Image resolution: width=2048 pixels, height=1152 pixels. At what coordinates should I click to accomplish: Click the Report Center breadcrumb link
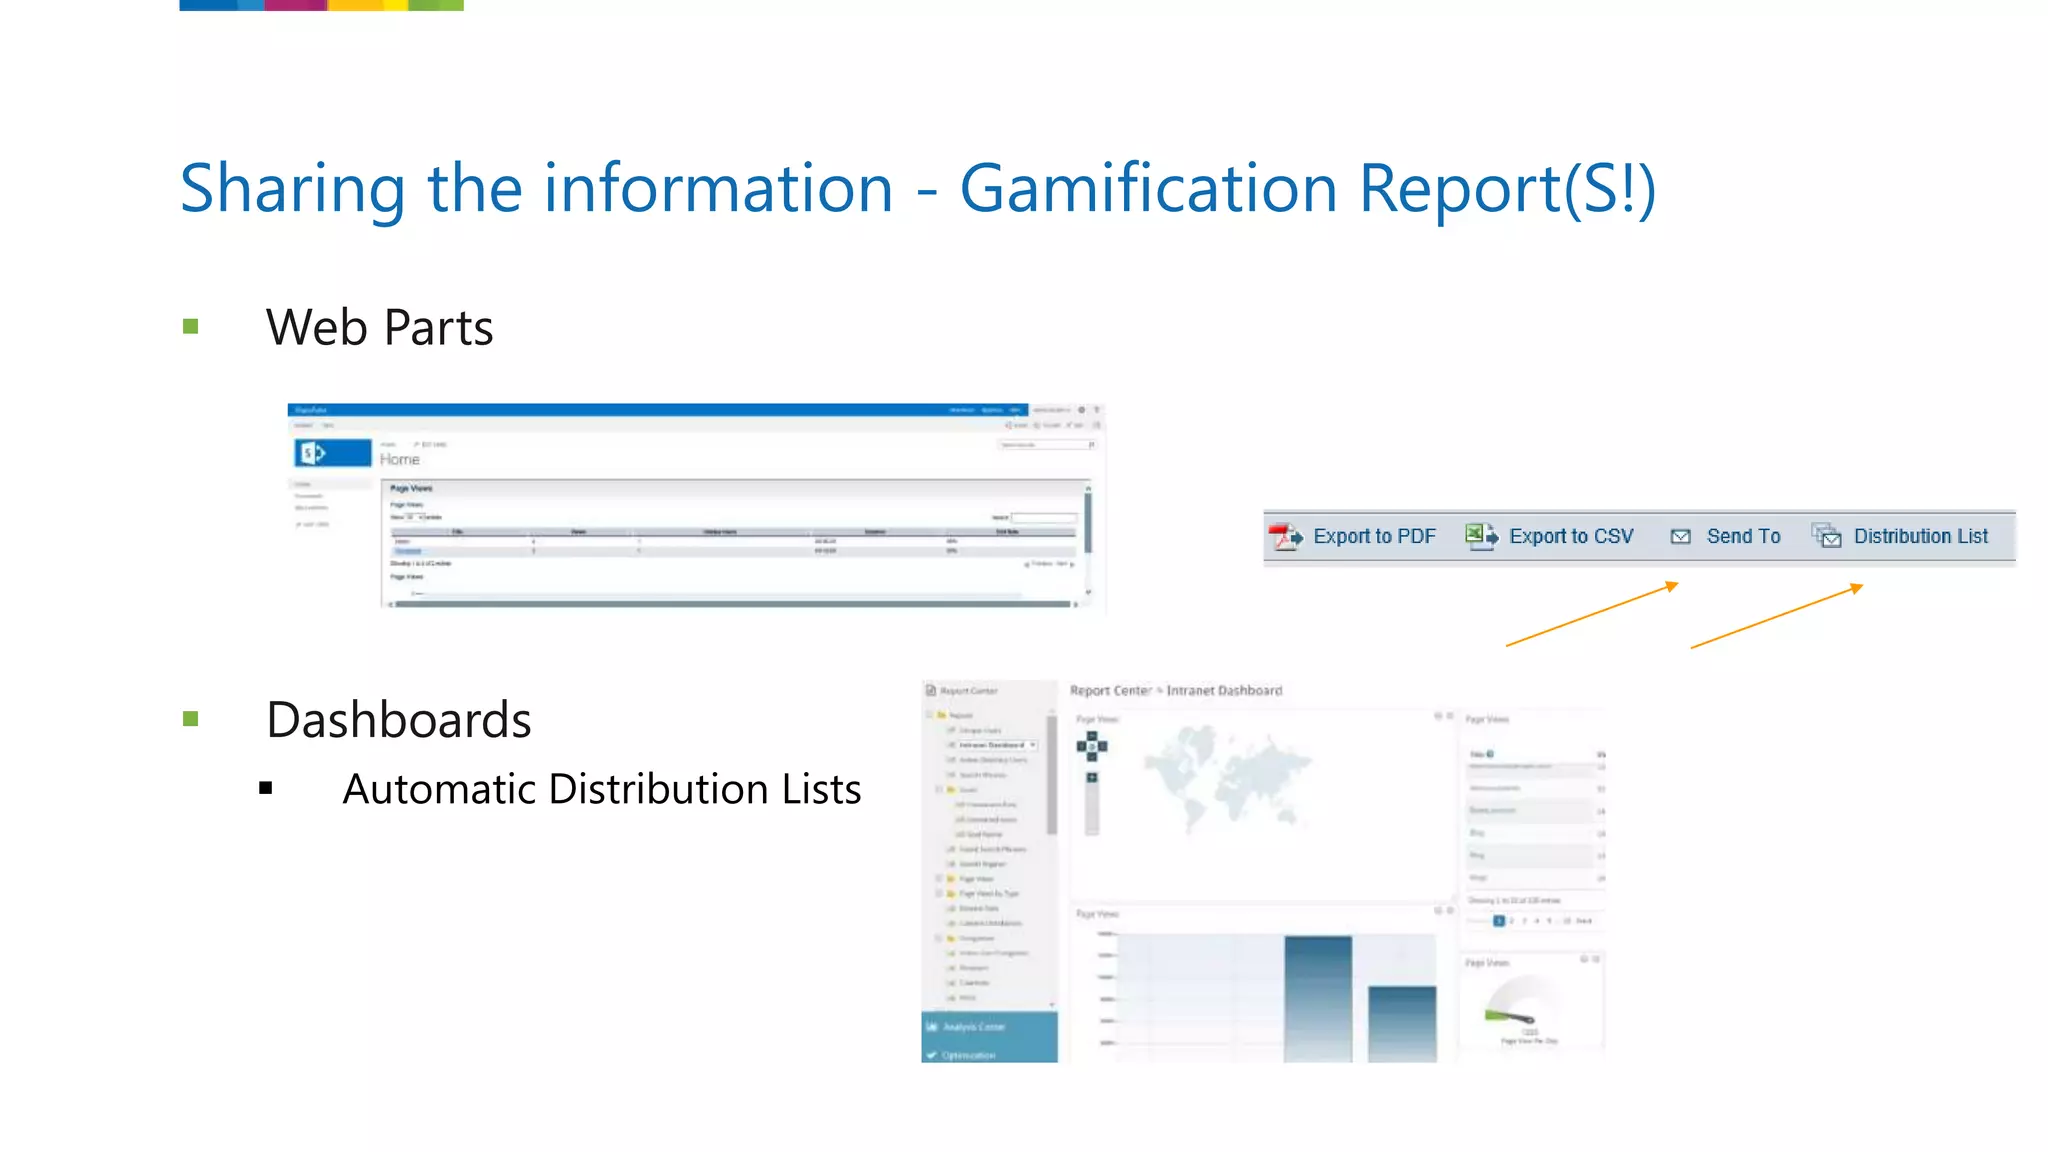point(1111,690)
